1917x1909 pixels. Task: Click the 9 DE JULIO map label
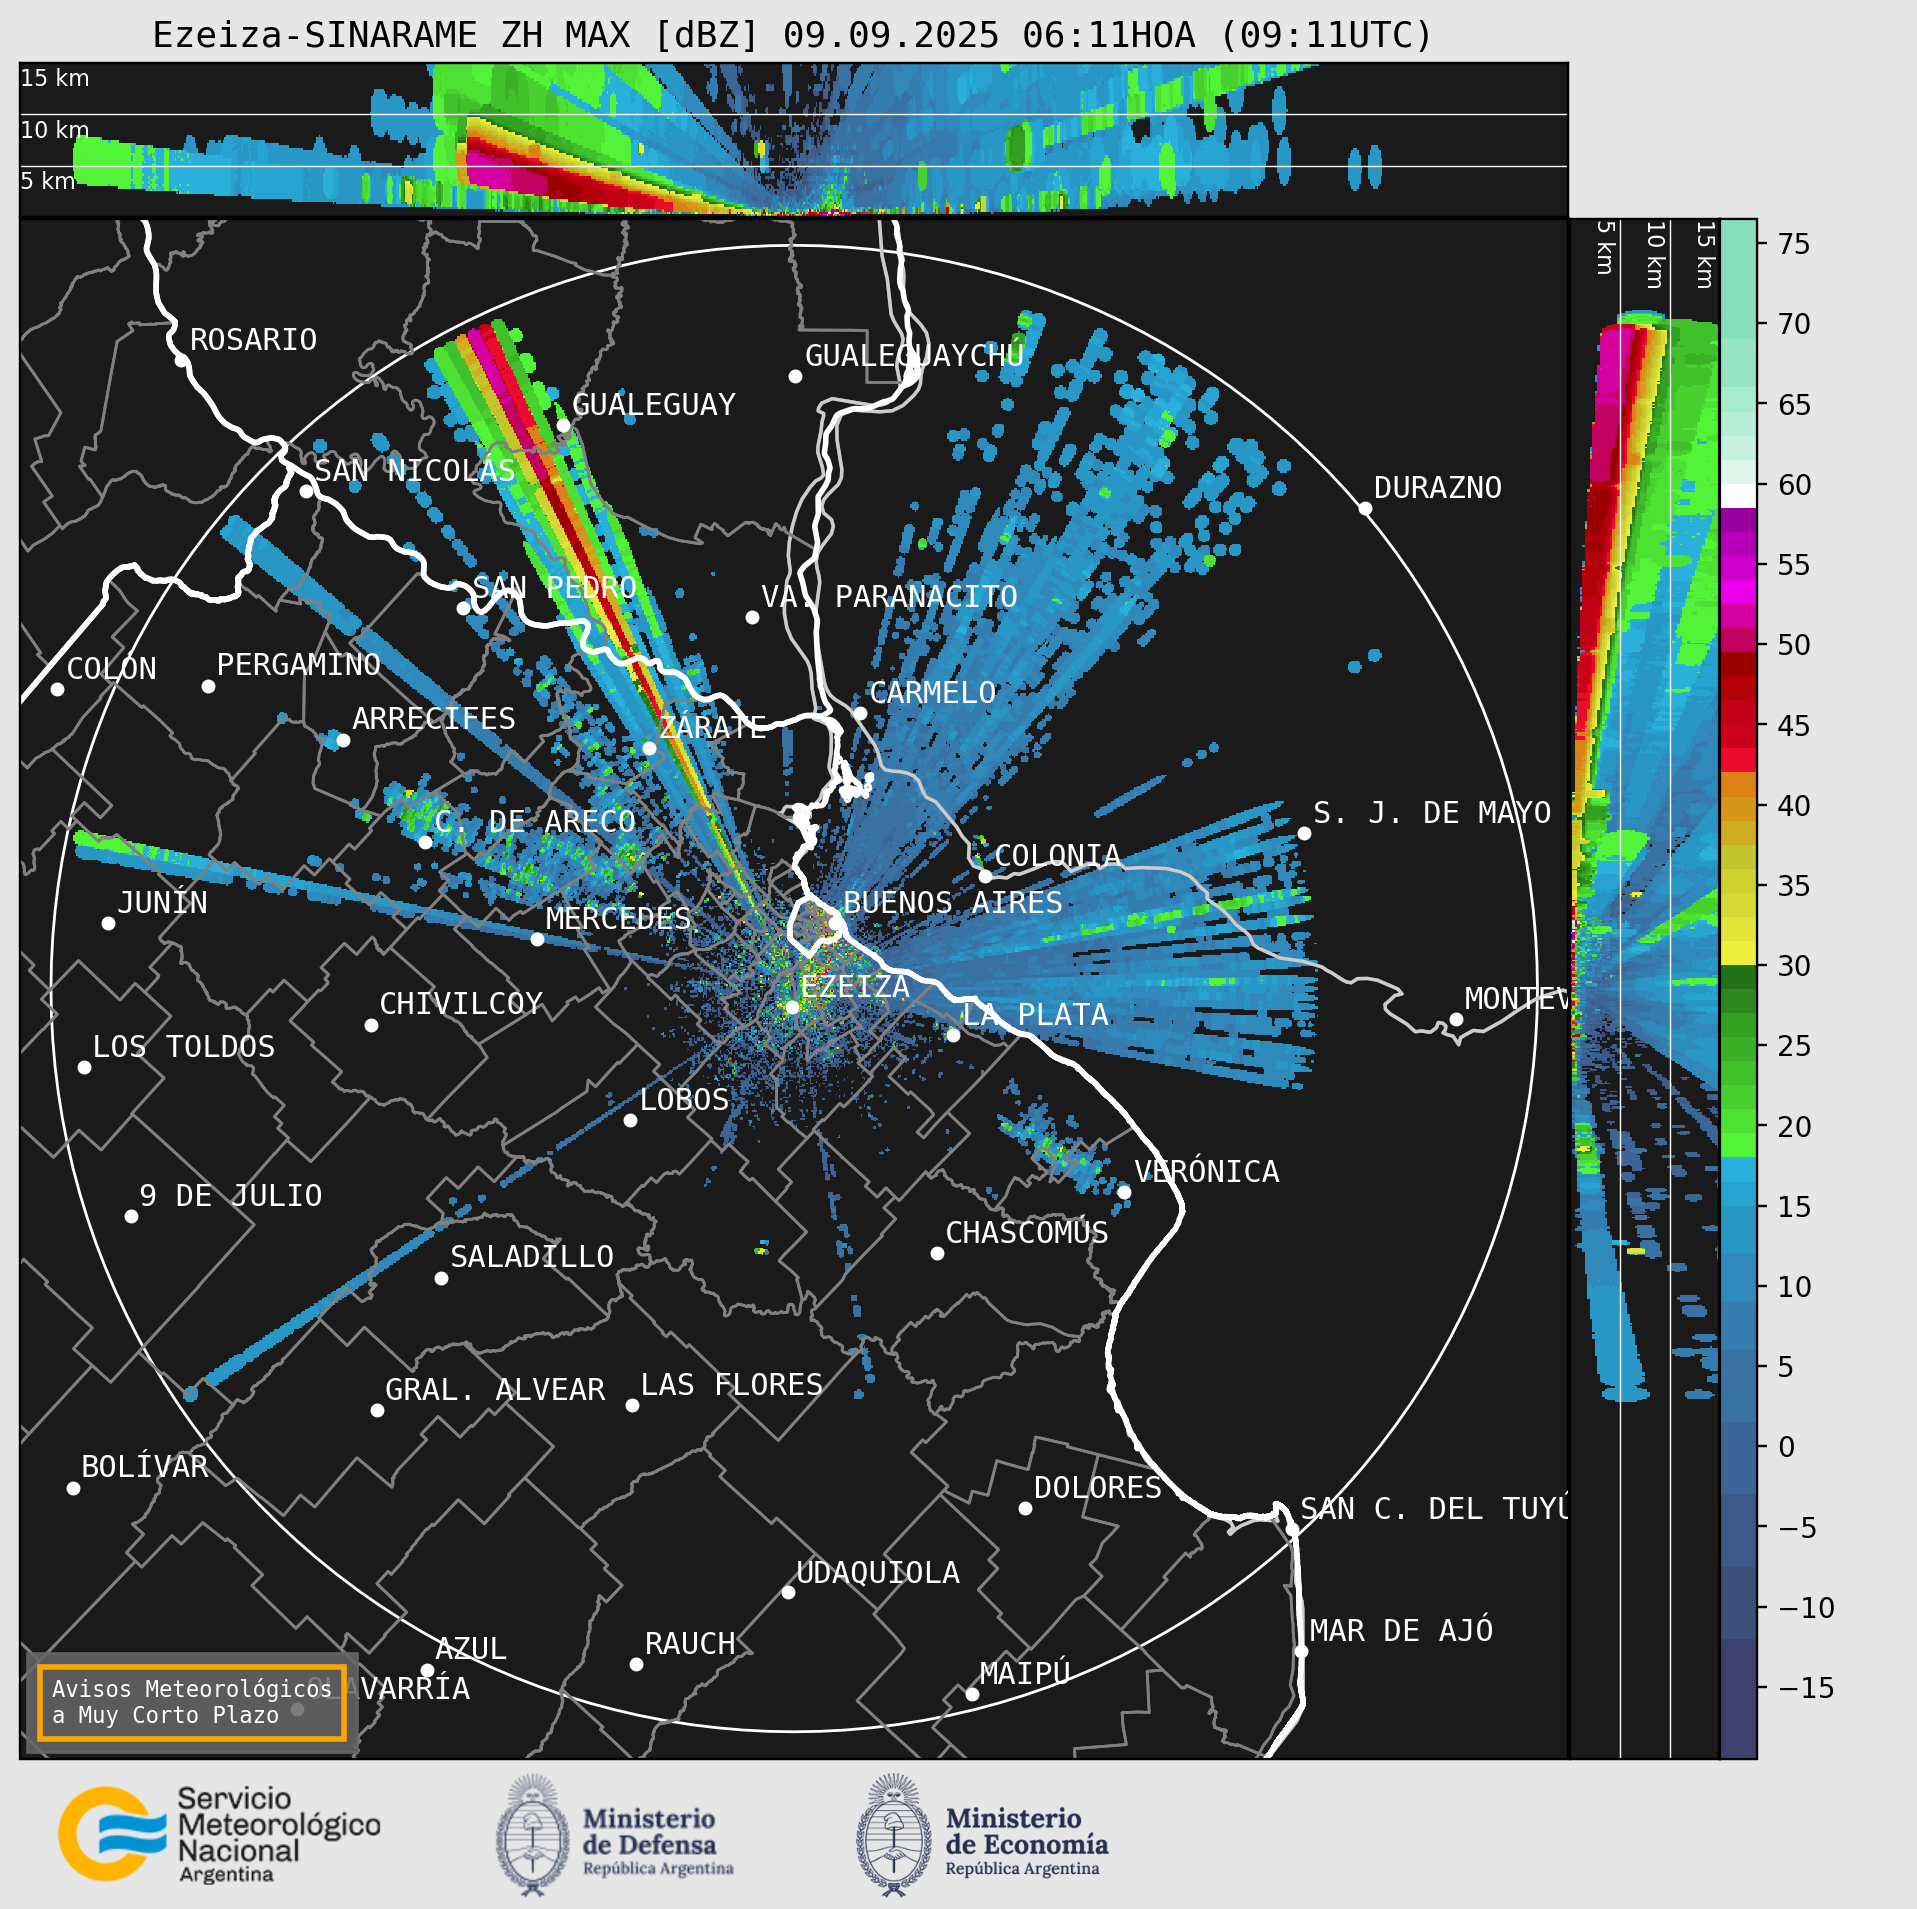(231, 1195)
